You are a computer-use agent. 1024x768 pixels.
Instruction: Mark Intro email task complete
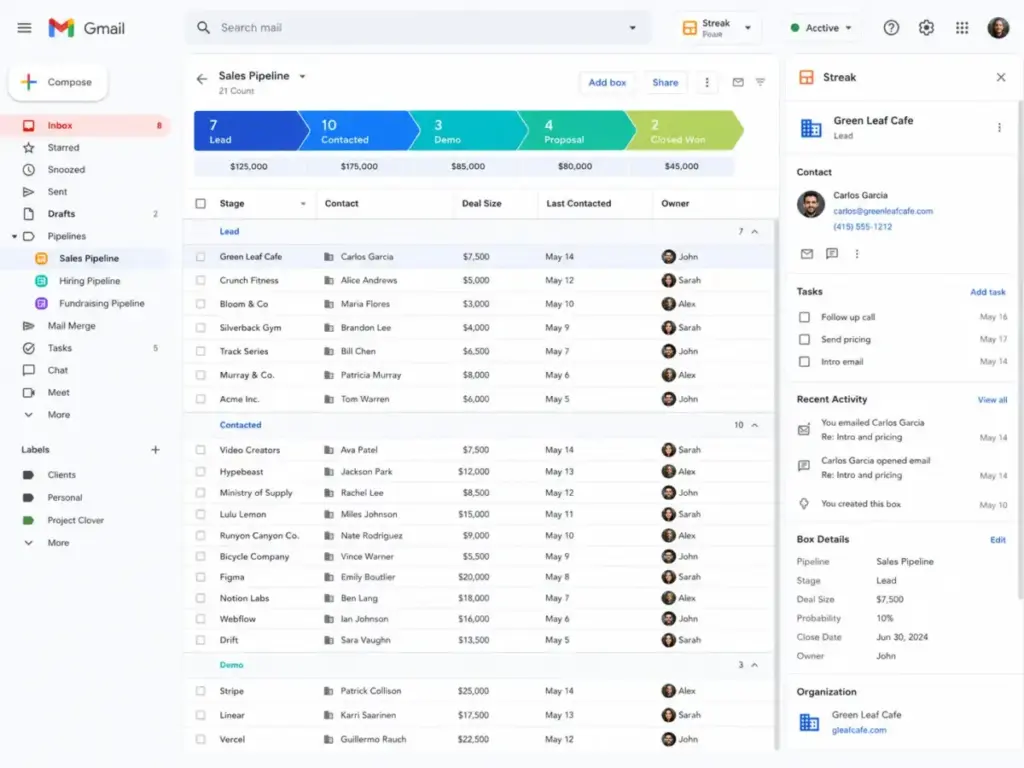[805, 362]
